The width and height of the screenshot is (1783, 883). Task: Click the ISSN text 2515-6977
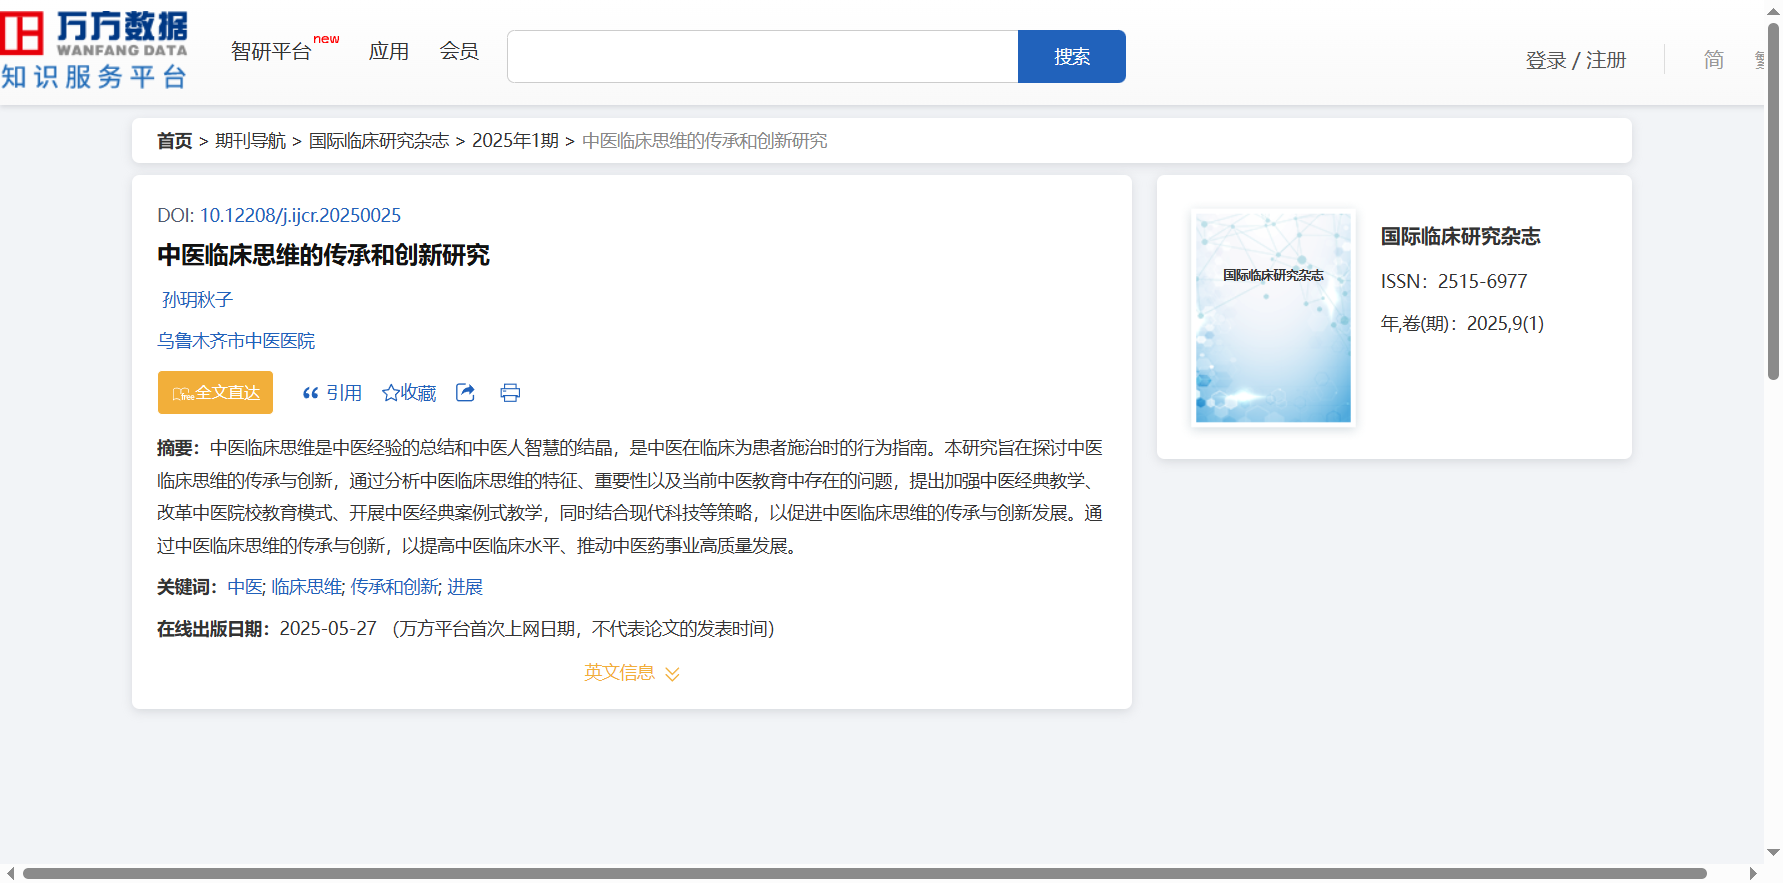point(1482,282)
